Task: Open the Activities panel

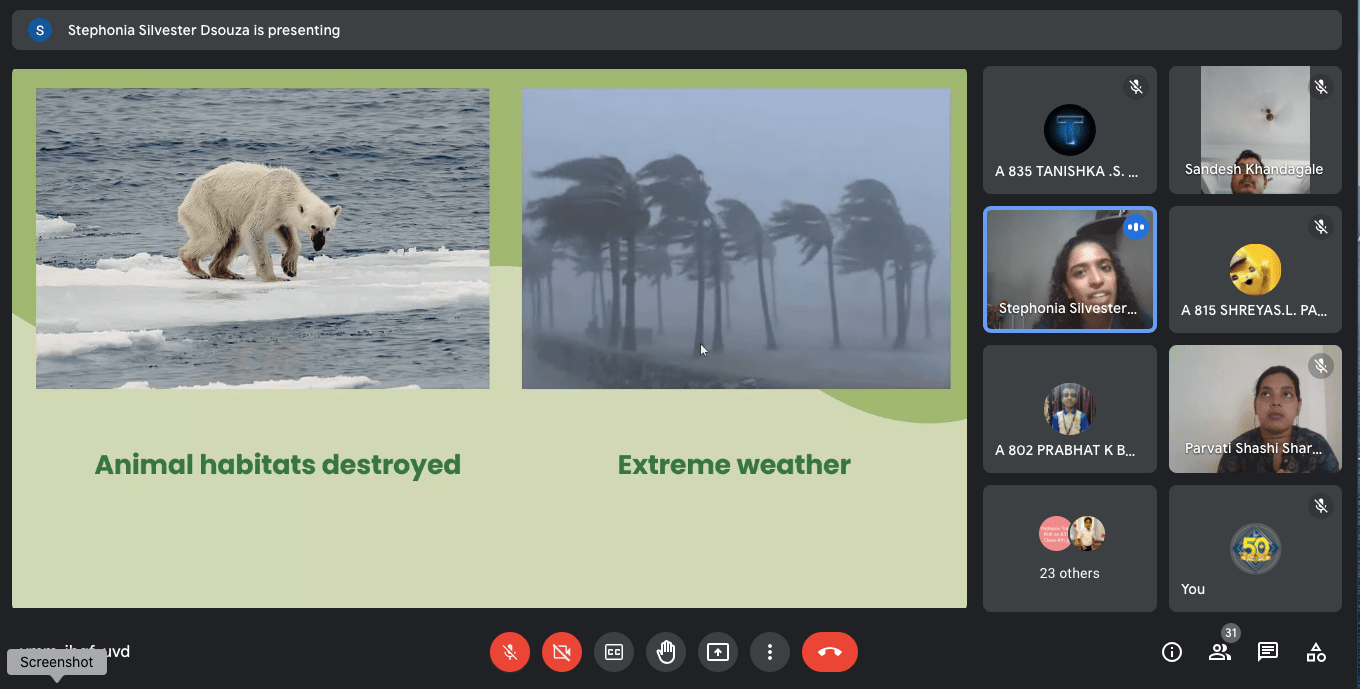Action: pyautogui.click(x=1316, y=652)
